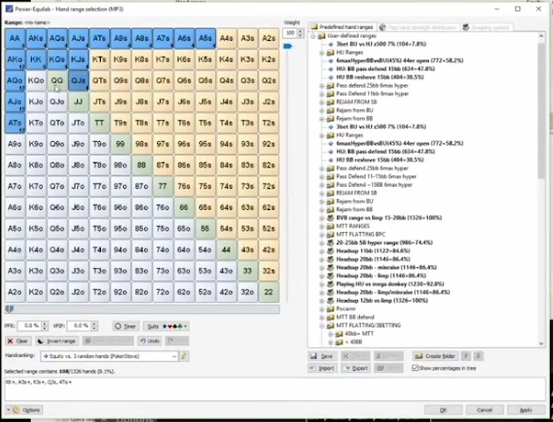
Task: Click the Import button
Action: (322, 368)
